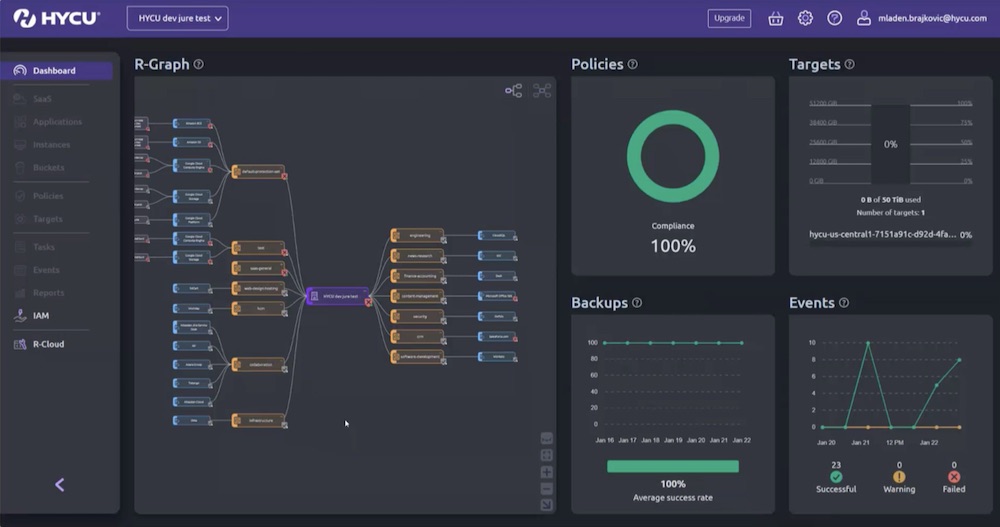This screenshot has width=1000, height=527.
Task: Click Events widget help icon
Action: (x=844, y=303)
